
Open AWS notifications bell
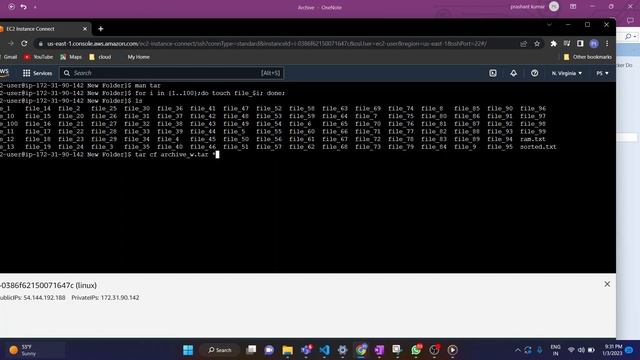513,73
